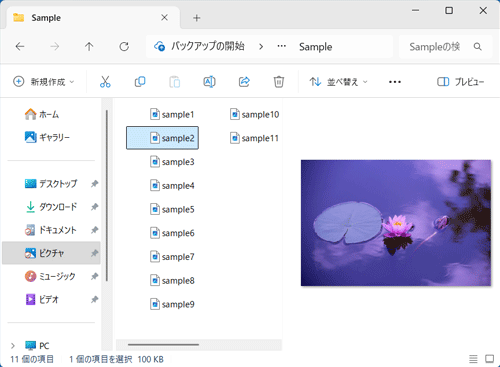Select the sample5 file
Image resolution: width=500 pixels, height=367 pixels.
click(172, 209)
